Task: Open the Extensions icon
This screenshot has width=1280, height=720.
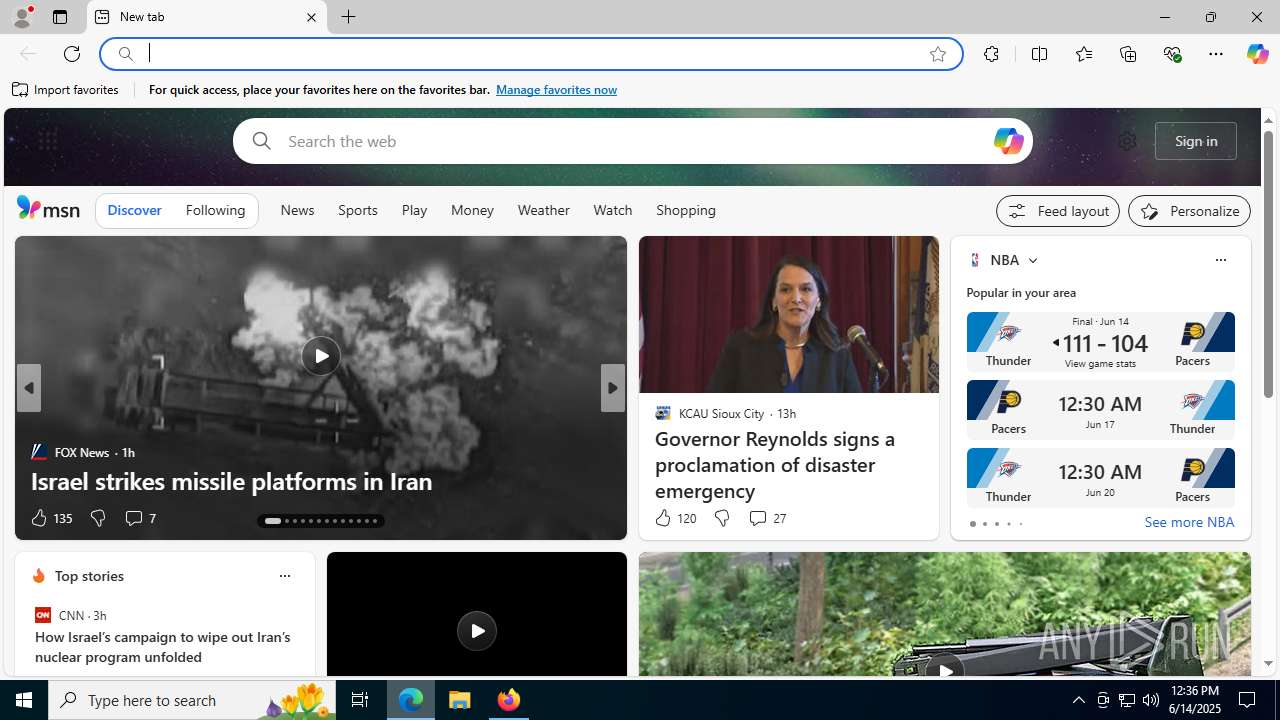Action: tap(991, 54)
